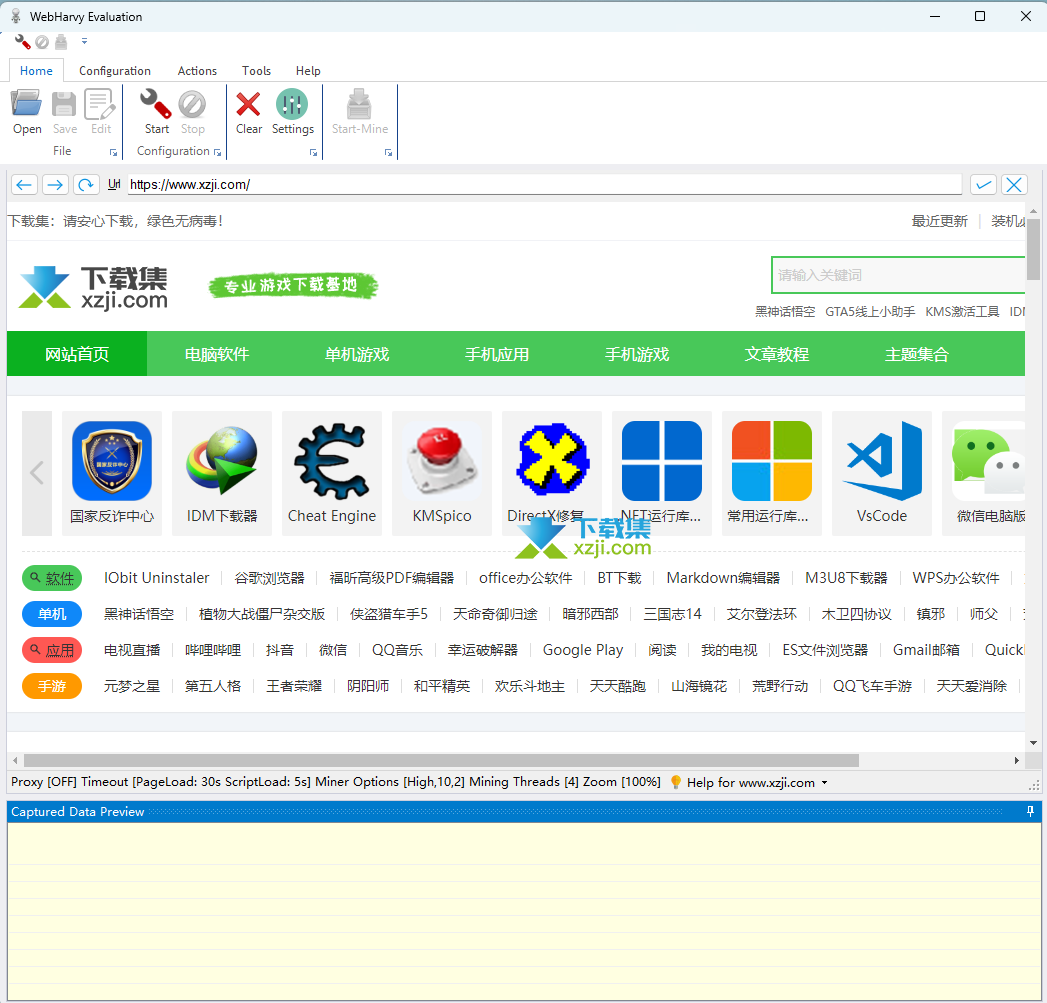Go back in the embedded browser

tap(25, 184)
